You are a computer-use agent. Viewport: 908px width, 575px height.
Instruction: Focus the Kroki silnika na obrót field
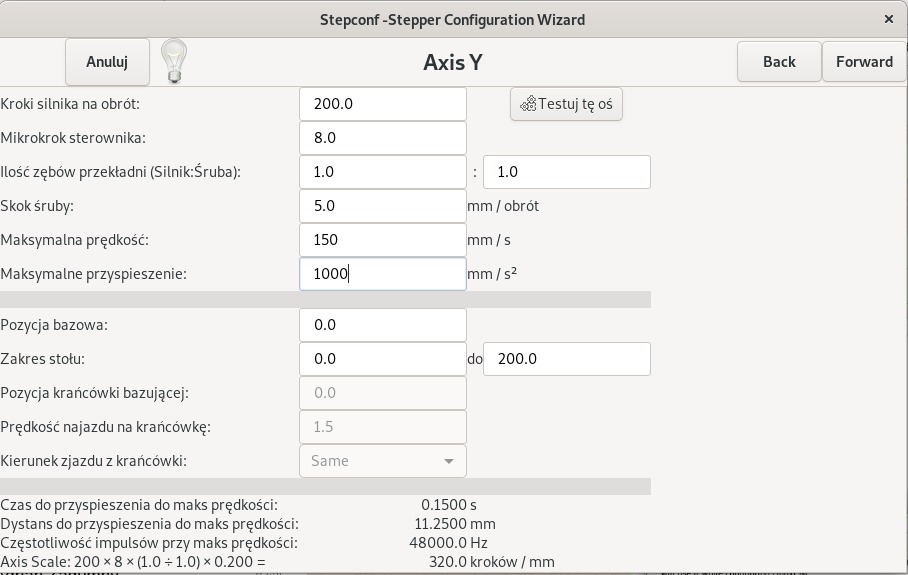(x=383, y=104)
